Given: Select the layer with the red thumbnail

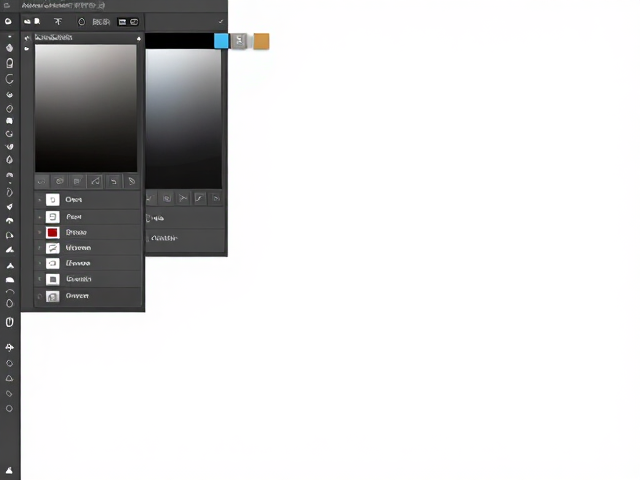Looking at the screenshot, I should click(88, 232).
